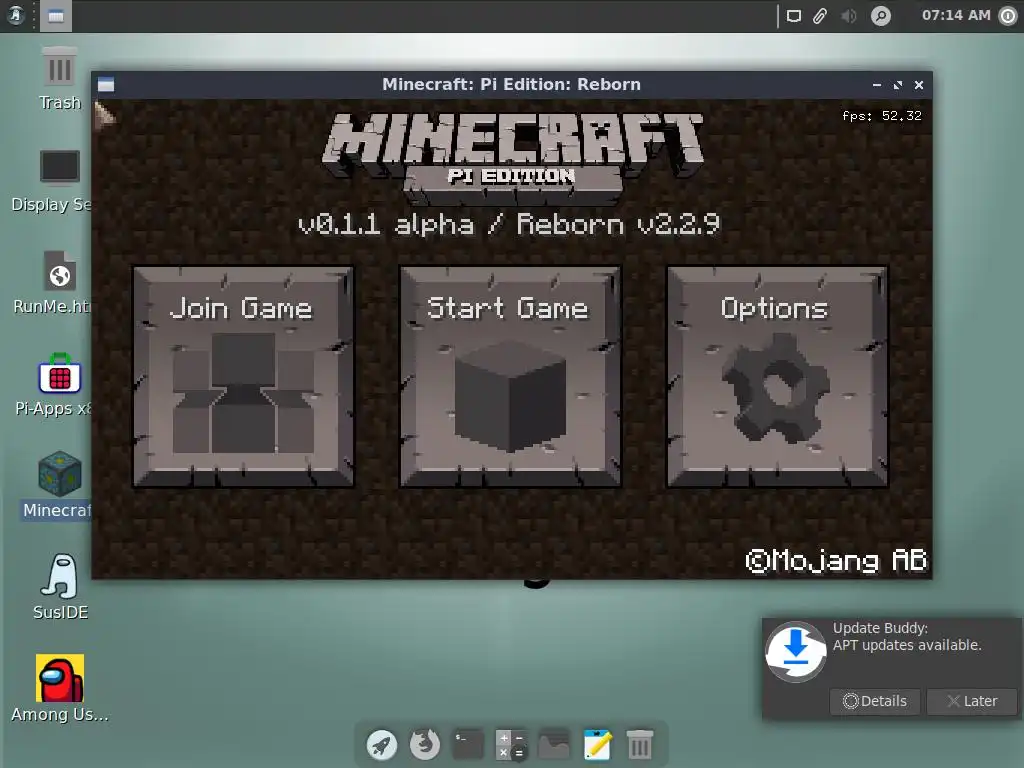This screenshot has width=1024, height=768.
Task: Open the RunMe.html file icon
Action: tap(52, 283)
